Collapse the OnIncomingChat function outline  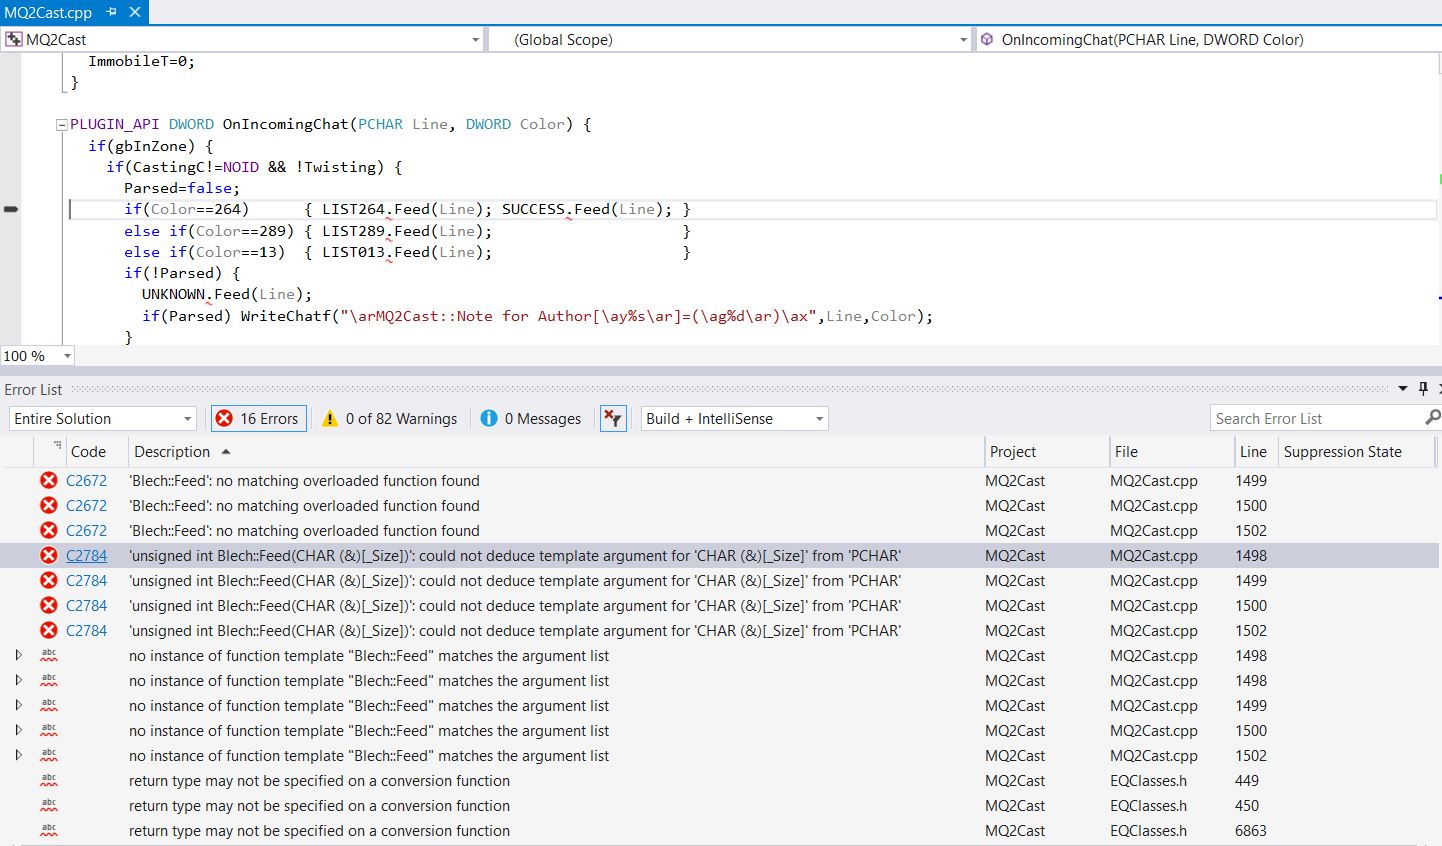(61, 125)
